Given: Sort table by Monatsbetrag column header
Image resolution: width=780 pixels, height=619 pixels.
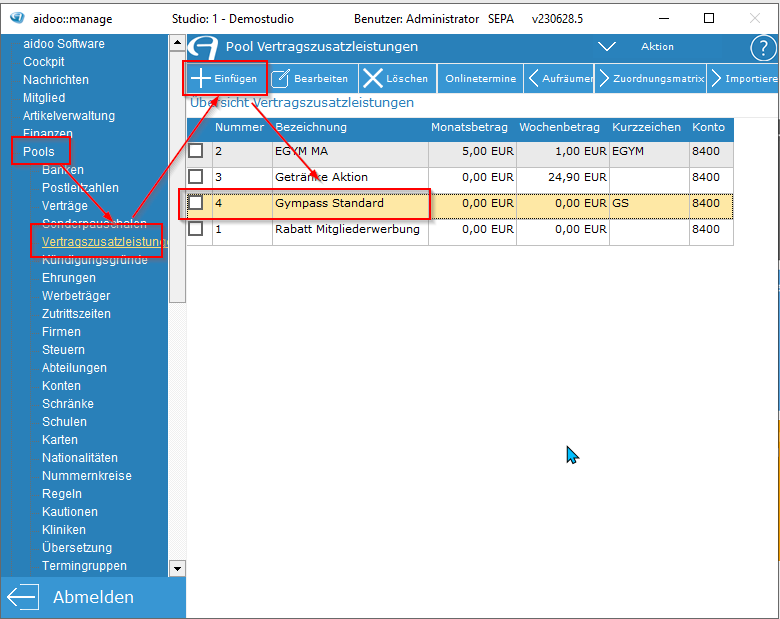Looking at the screenshot, I should (469, 128).
